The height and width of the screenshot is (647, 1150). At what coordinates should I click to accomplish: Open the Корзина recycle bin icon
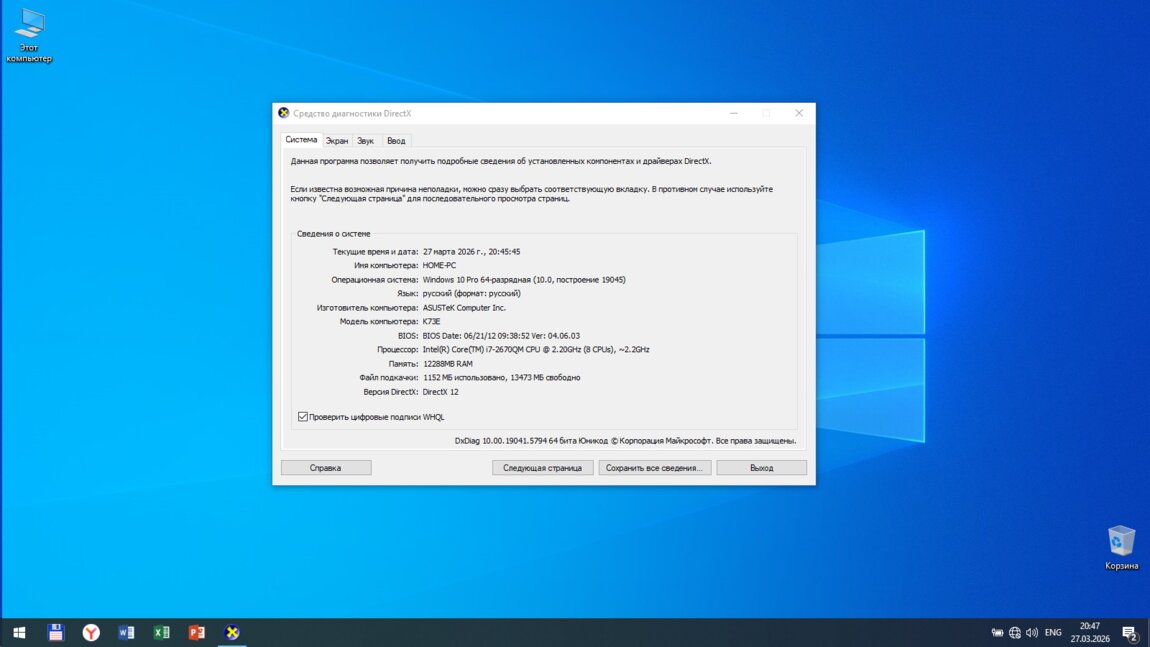pyautogui.click(x=1121, y=543)
